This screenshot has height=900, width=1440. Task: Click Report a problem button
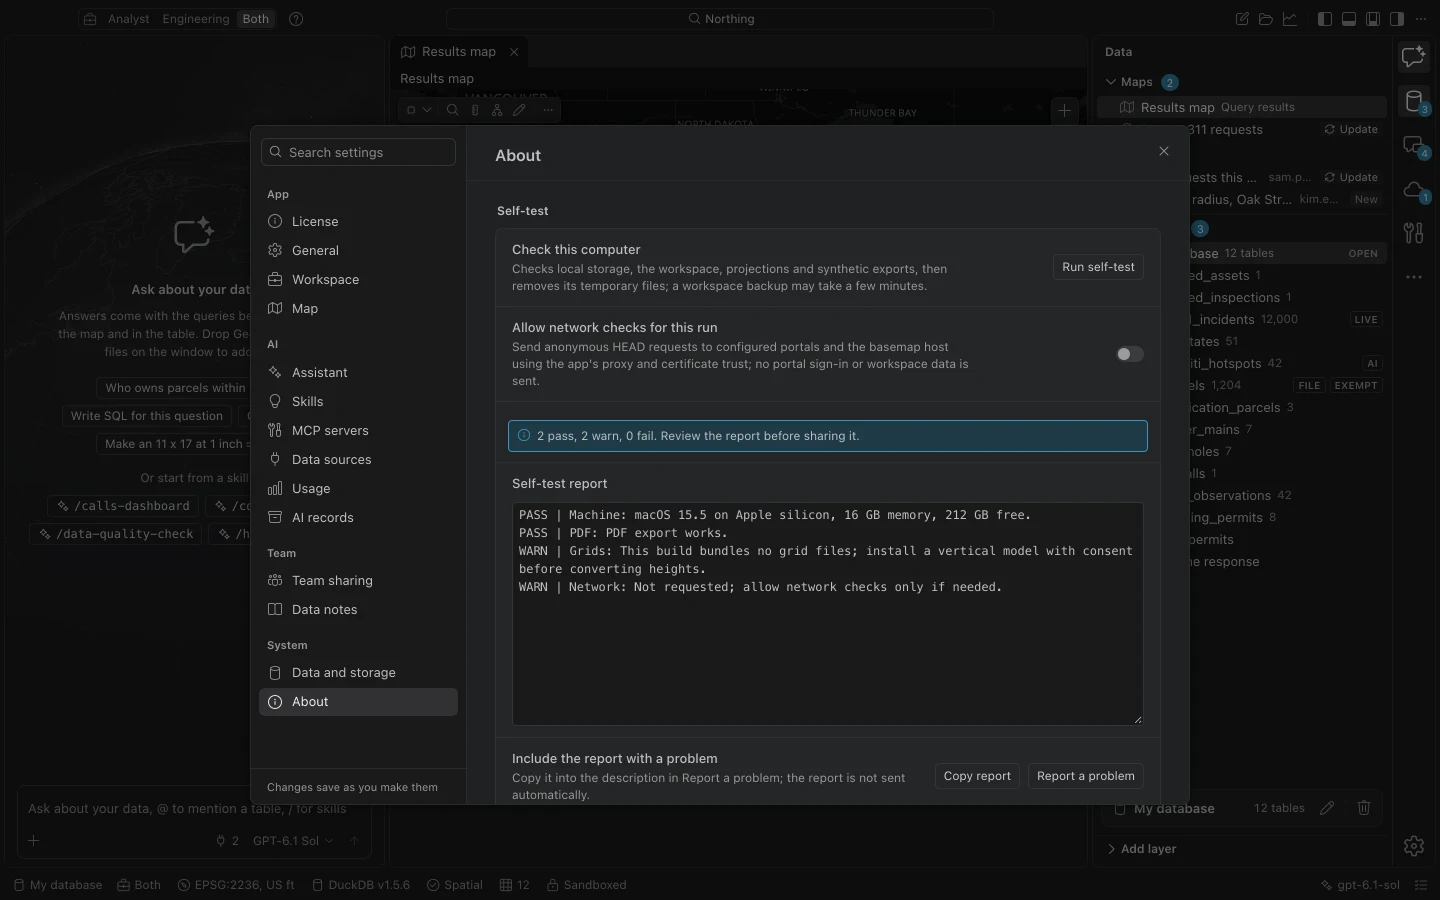[1085, 776]
